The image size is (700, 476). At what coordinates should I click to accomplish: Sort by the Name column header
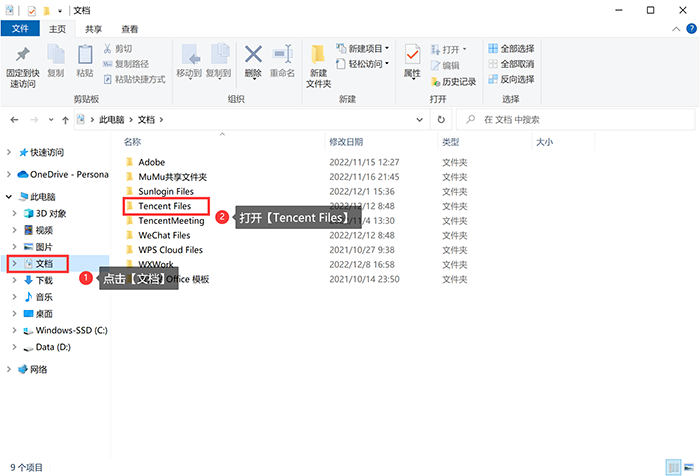point(133,142)
